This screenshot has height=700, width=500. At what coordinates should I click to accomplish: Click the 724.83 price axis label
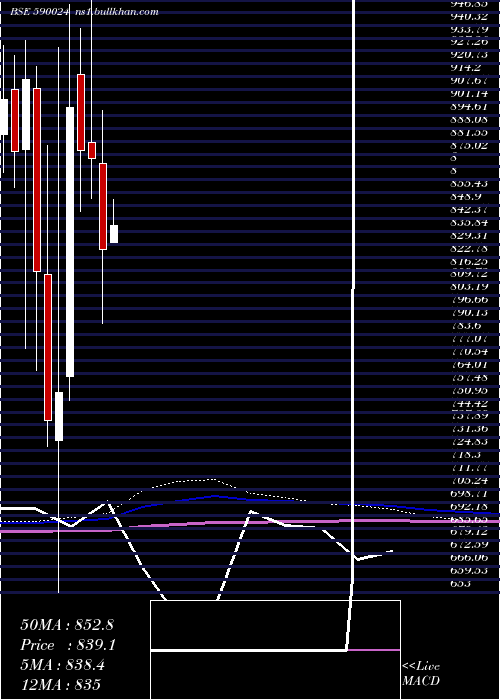coord(469,442)
